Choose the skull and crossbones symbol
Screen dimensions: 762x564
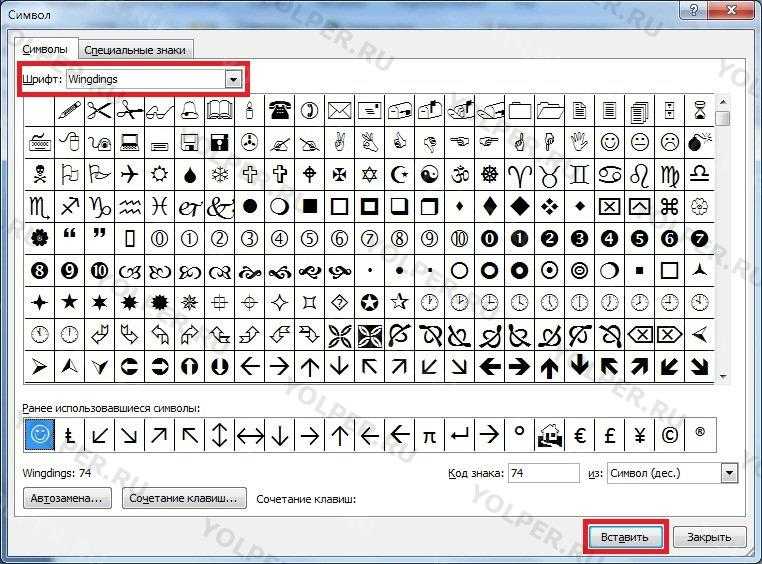pyautogui.click(x=39, y=174)
